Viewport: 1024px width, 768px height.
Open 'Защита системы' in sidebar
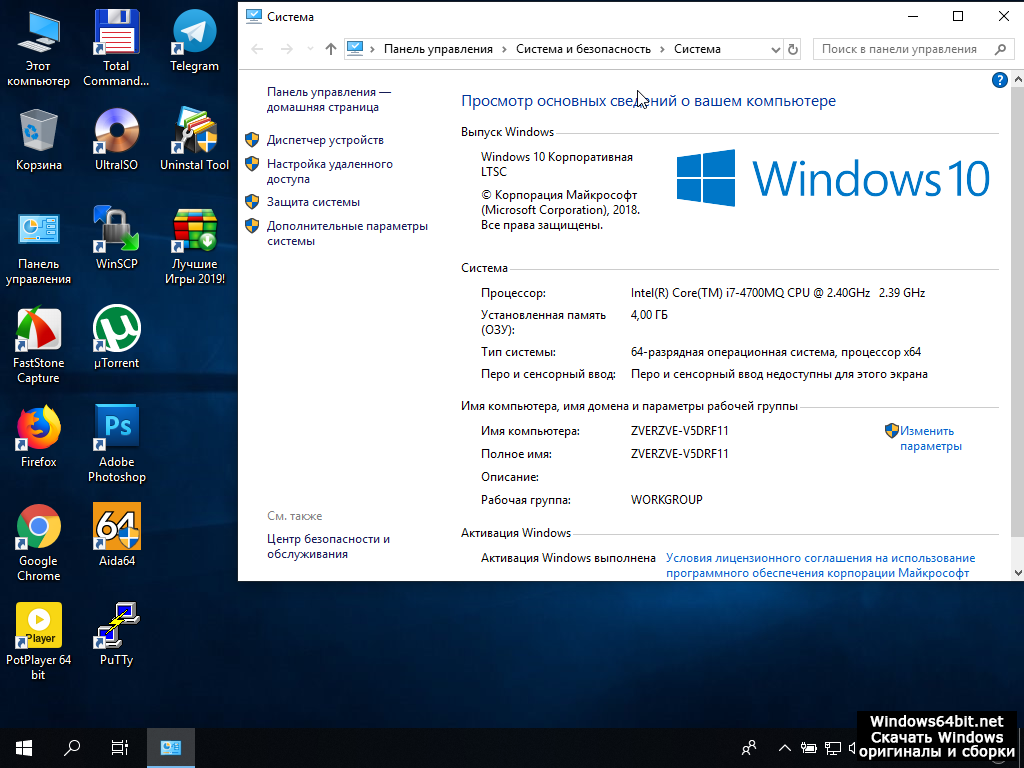(313, 202)
